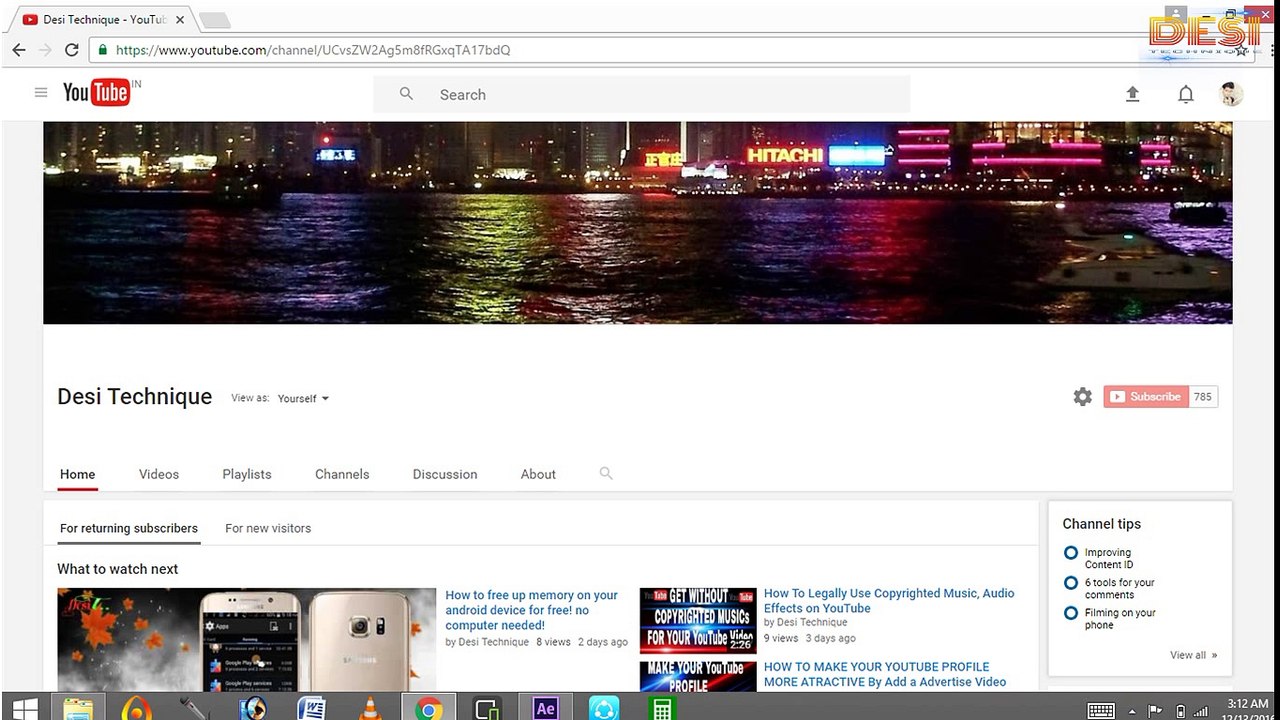Open the video upload icon
The image size is (1280, 720).
click(1133, 94)
